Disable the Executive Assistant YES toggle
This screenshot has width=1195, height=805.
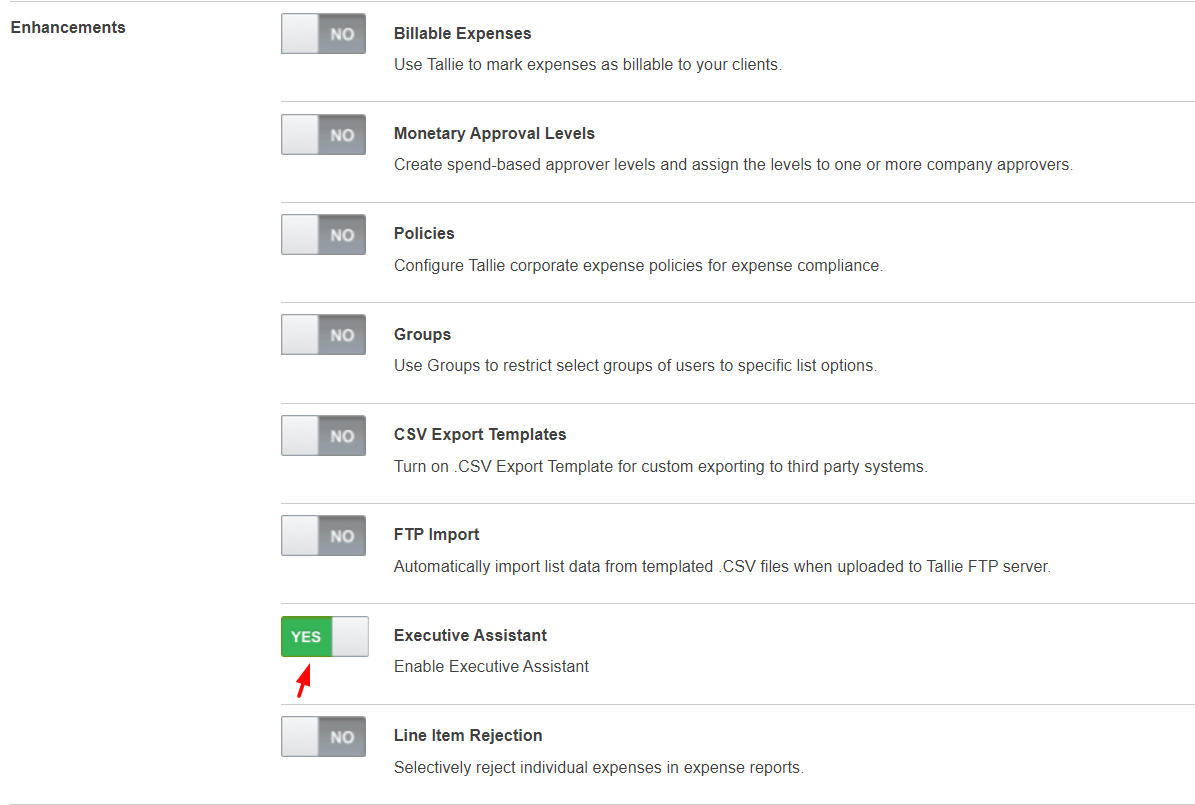tap(324, 636)
